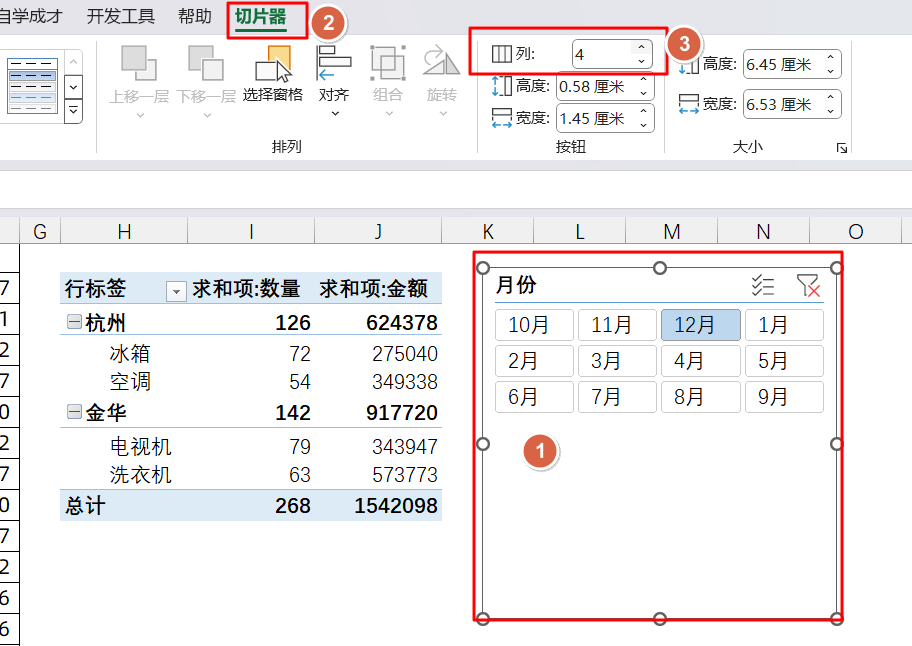Open the 对齐 align menu
This screenshot has width=912, height=646.
(x=334, y=81)
